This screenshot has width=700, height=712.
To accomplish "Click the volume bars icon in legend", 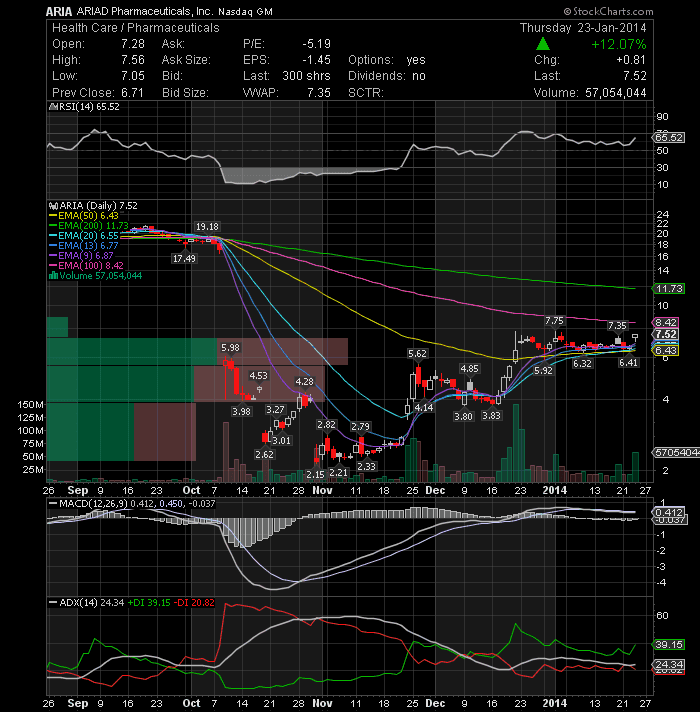I will pyautogui.click(x=53, y=276).
